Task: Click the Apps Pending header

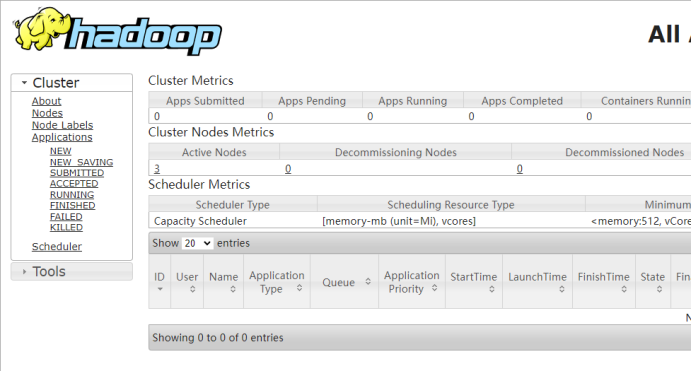Action: click(x=312, y=101)
